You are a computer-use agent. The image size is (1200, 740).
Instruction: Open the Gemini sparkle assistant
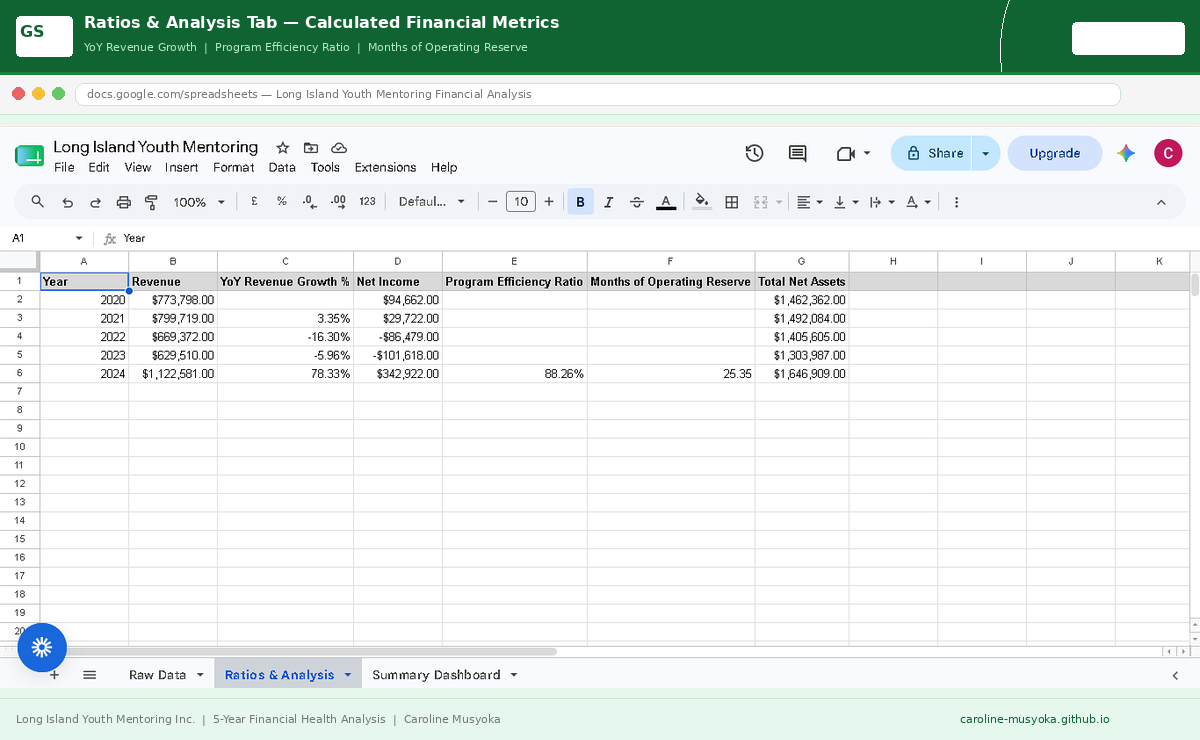tap(1127, 153)
